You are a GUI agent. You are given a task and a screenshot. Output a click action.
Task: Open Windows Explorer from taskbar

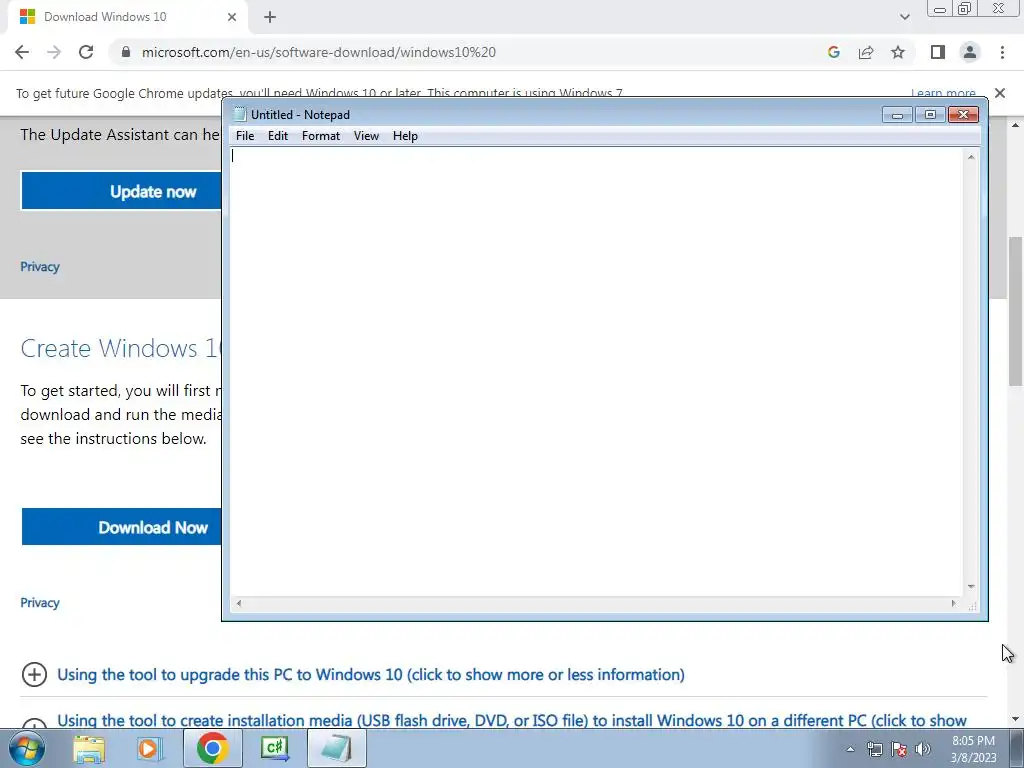click(x=89, y=748)
